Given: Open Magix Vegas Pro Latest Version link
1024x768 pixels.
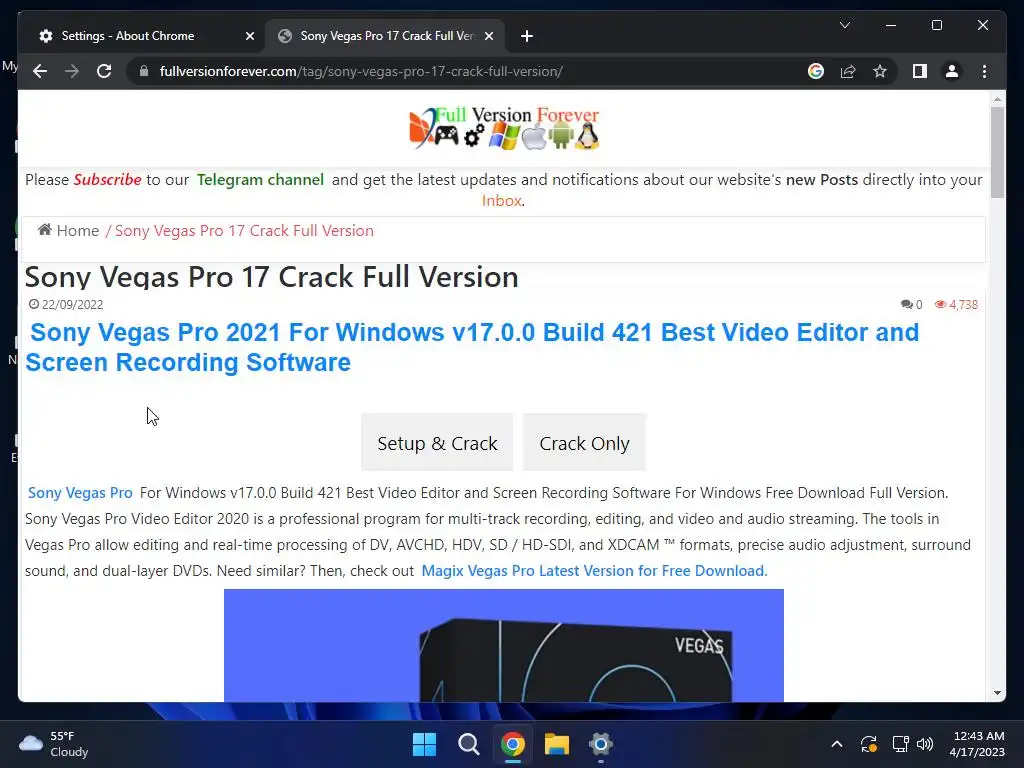Looking at the screenshot, I should [x=594, y=570].
